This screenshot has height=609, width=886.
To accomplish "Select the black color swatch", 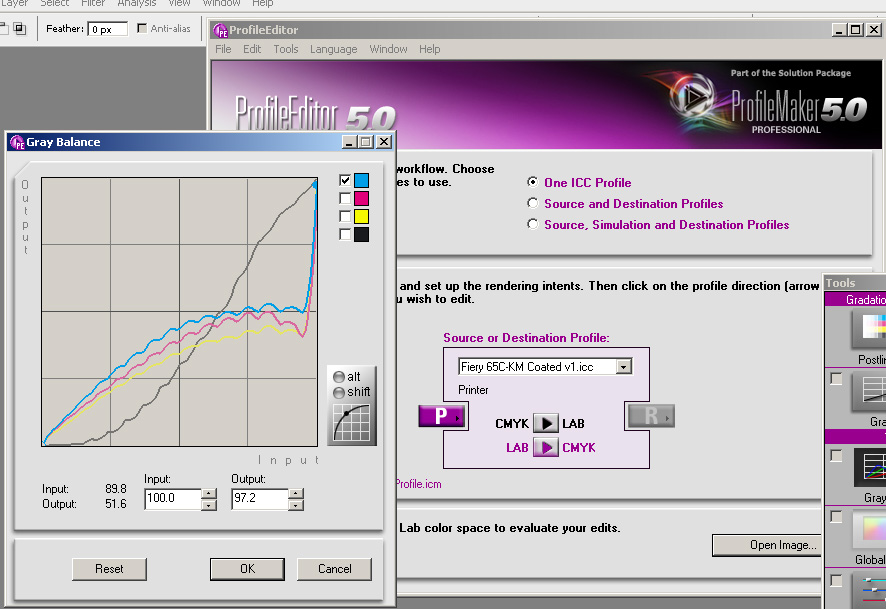I will 362,234.
